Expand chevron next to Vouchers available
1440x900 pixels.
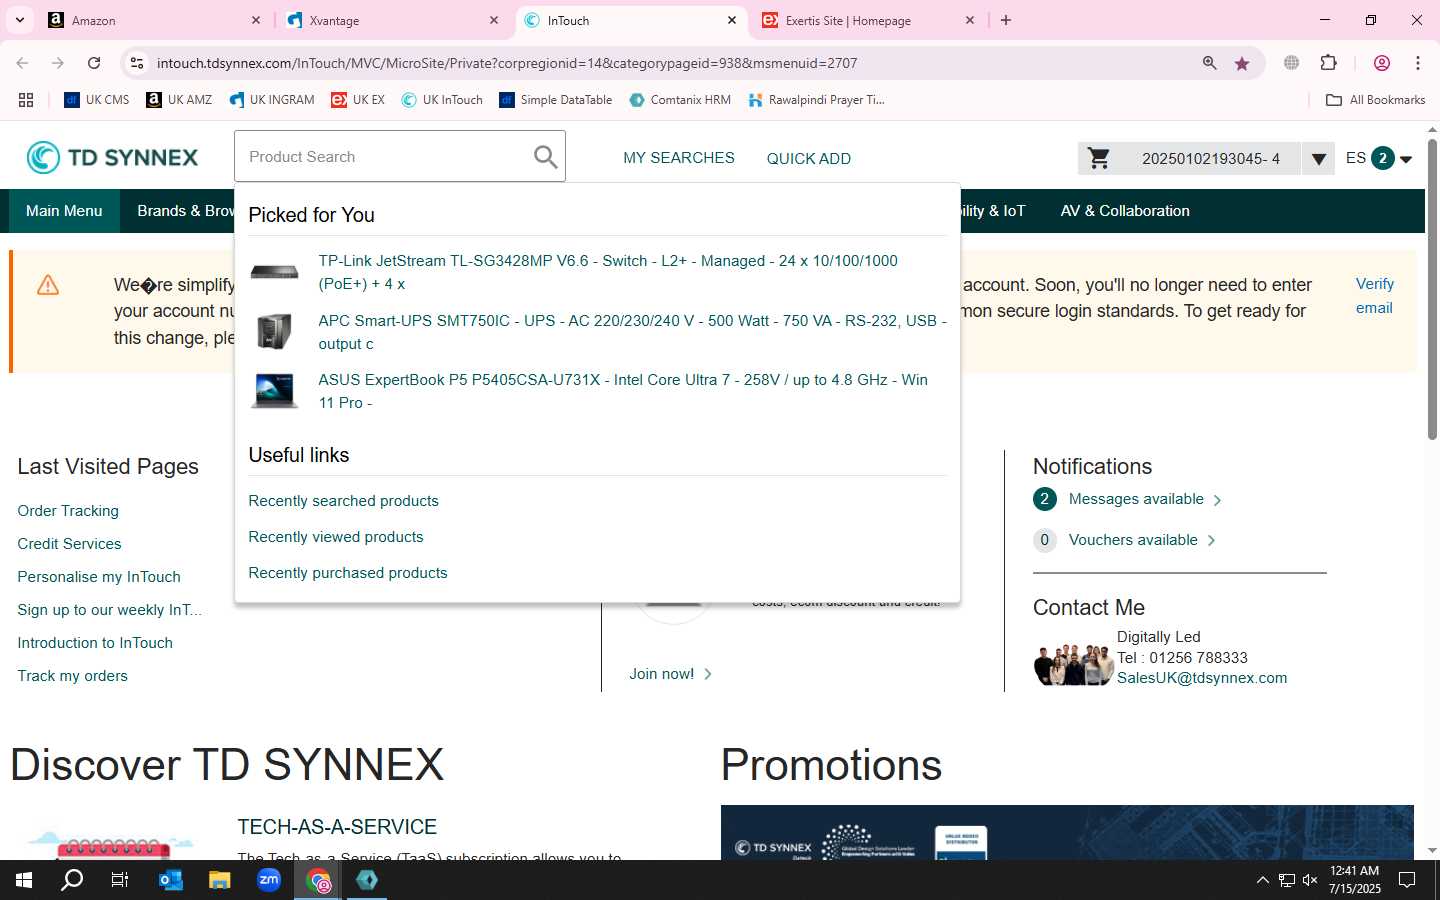1211,540
